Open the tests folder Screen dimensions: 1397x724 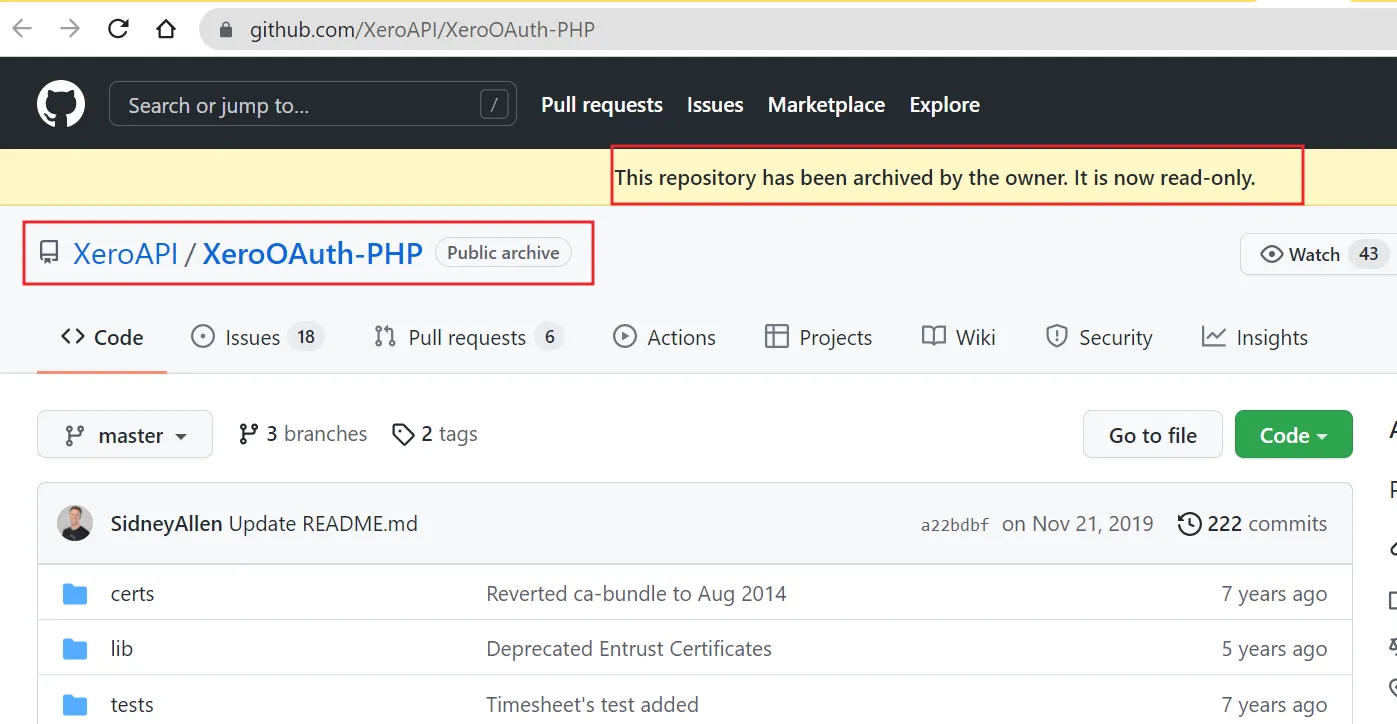[x=132, y=704]
